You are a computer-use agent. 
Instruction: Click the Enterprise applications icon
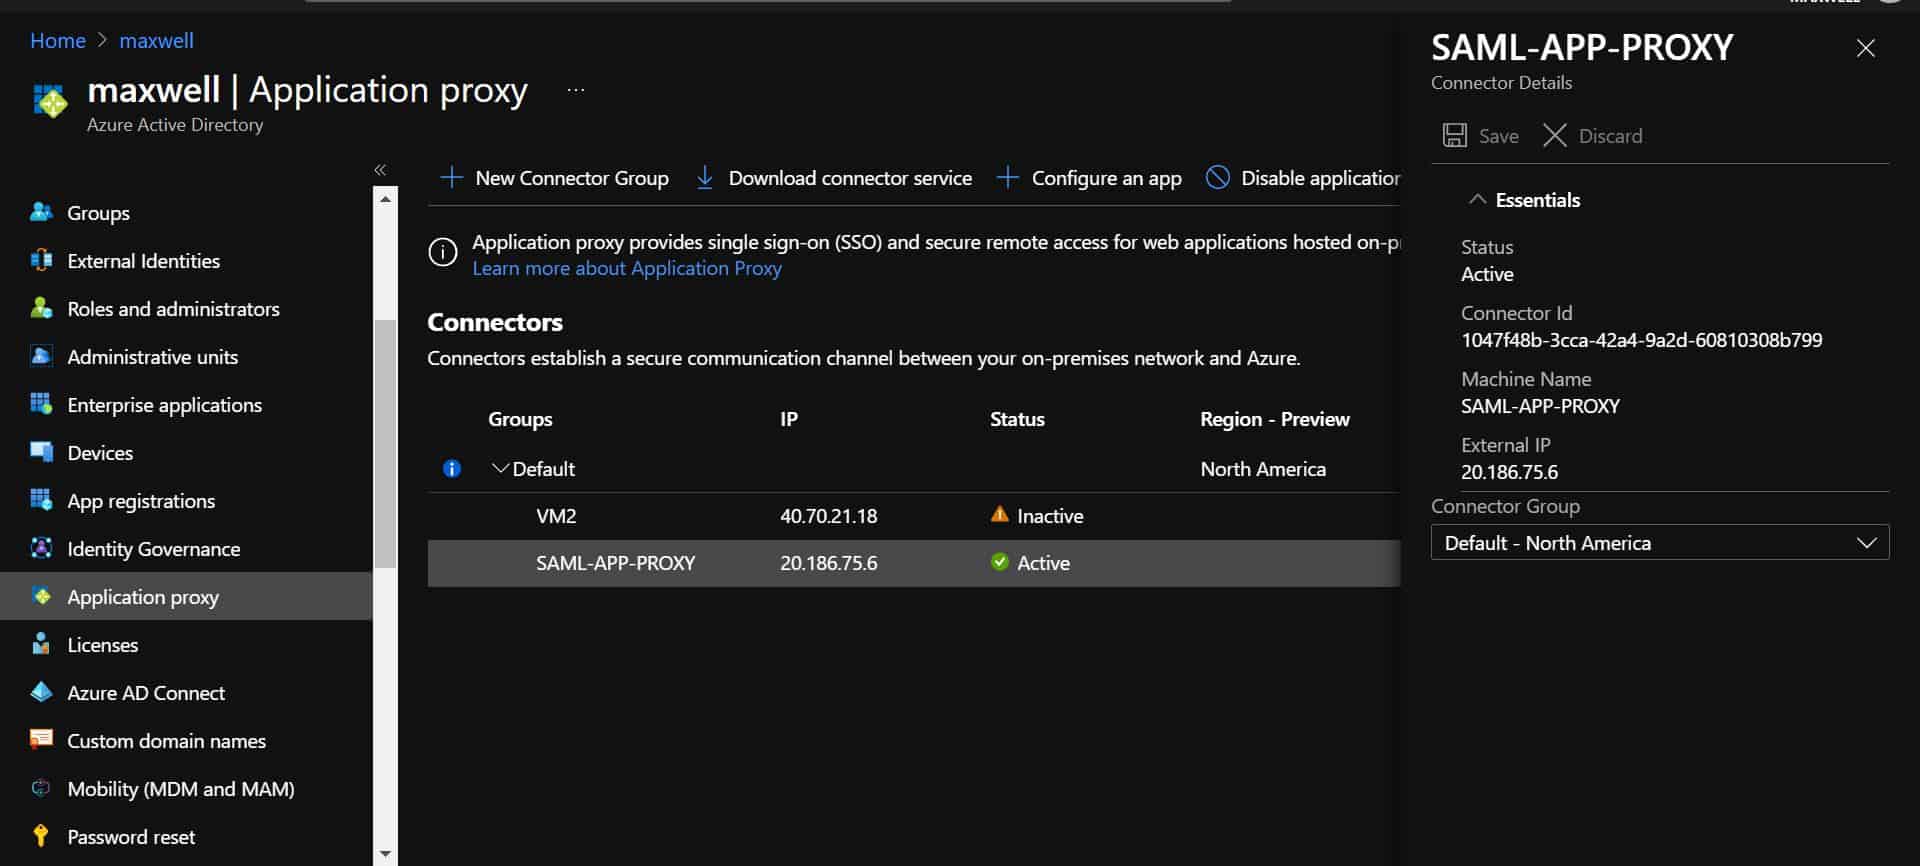41,404
